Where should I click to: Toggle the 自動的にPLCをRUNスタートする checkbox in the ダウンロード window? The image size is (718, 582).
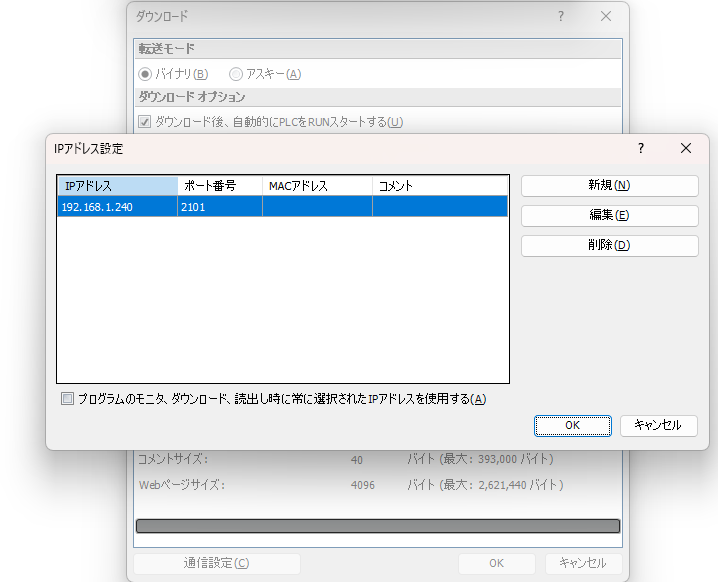[x=145, y=122]
